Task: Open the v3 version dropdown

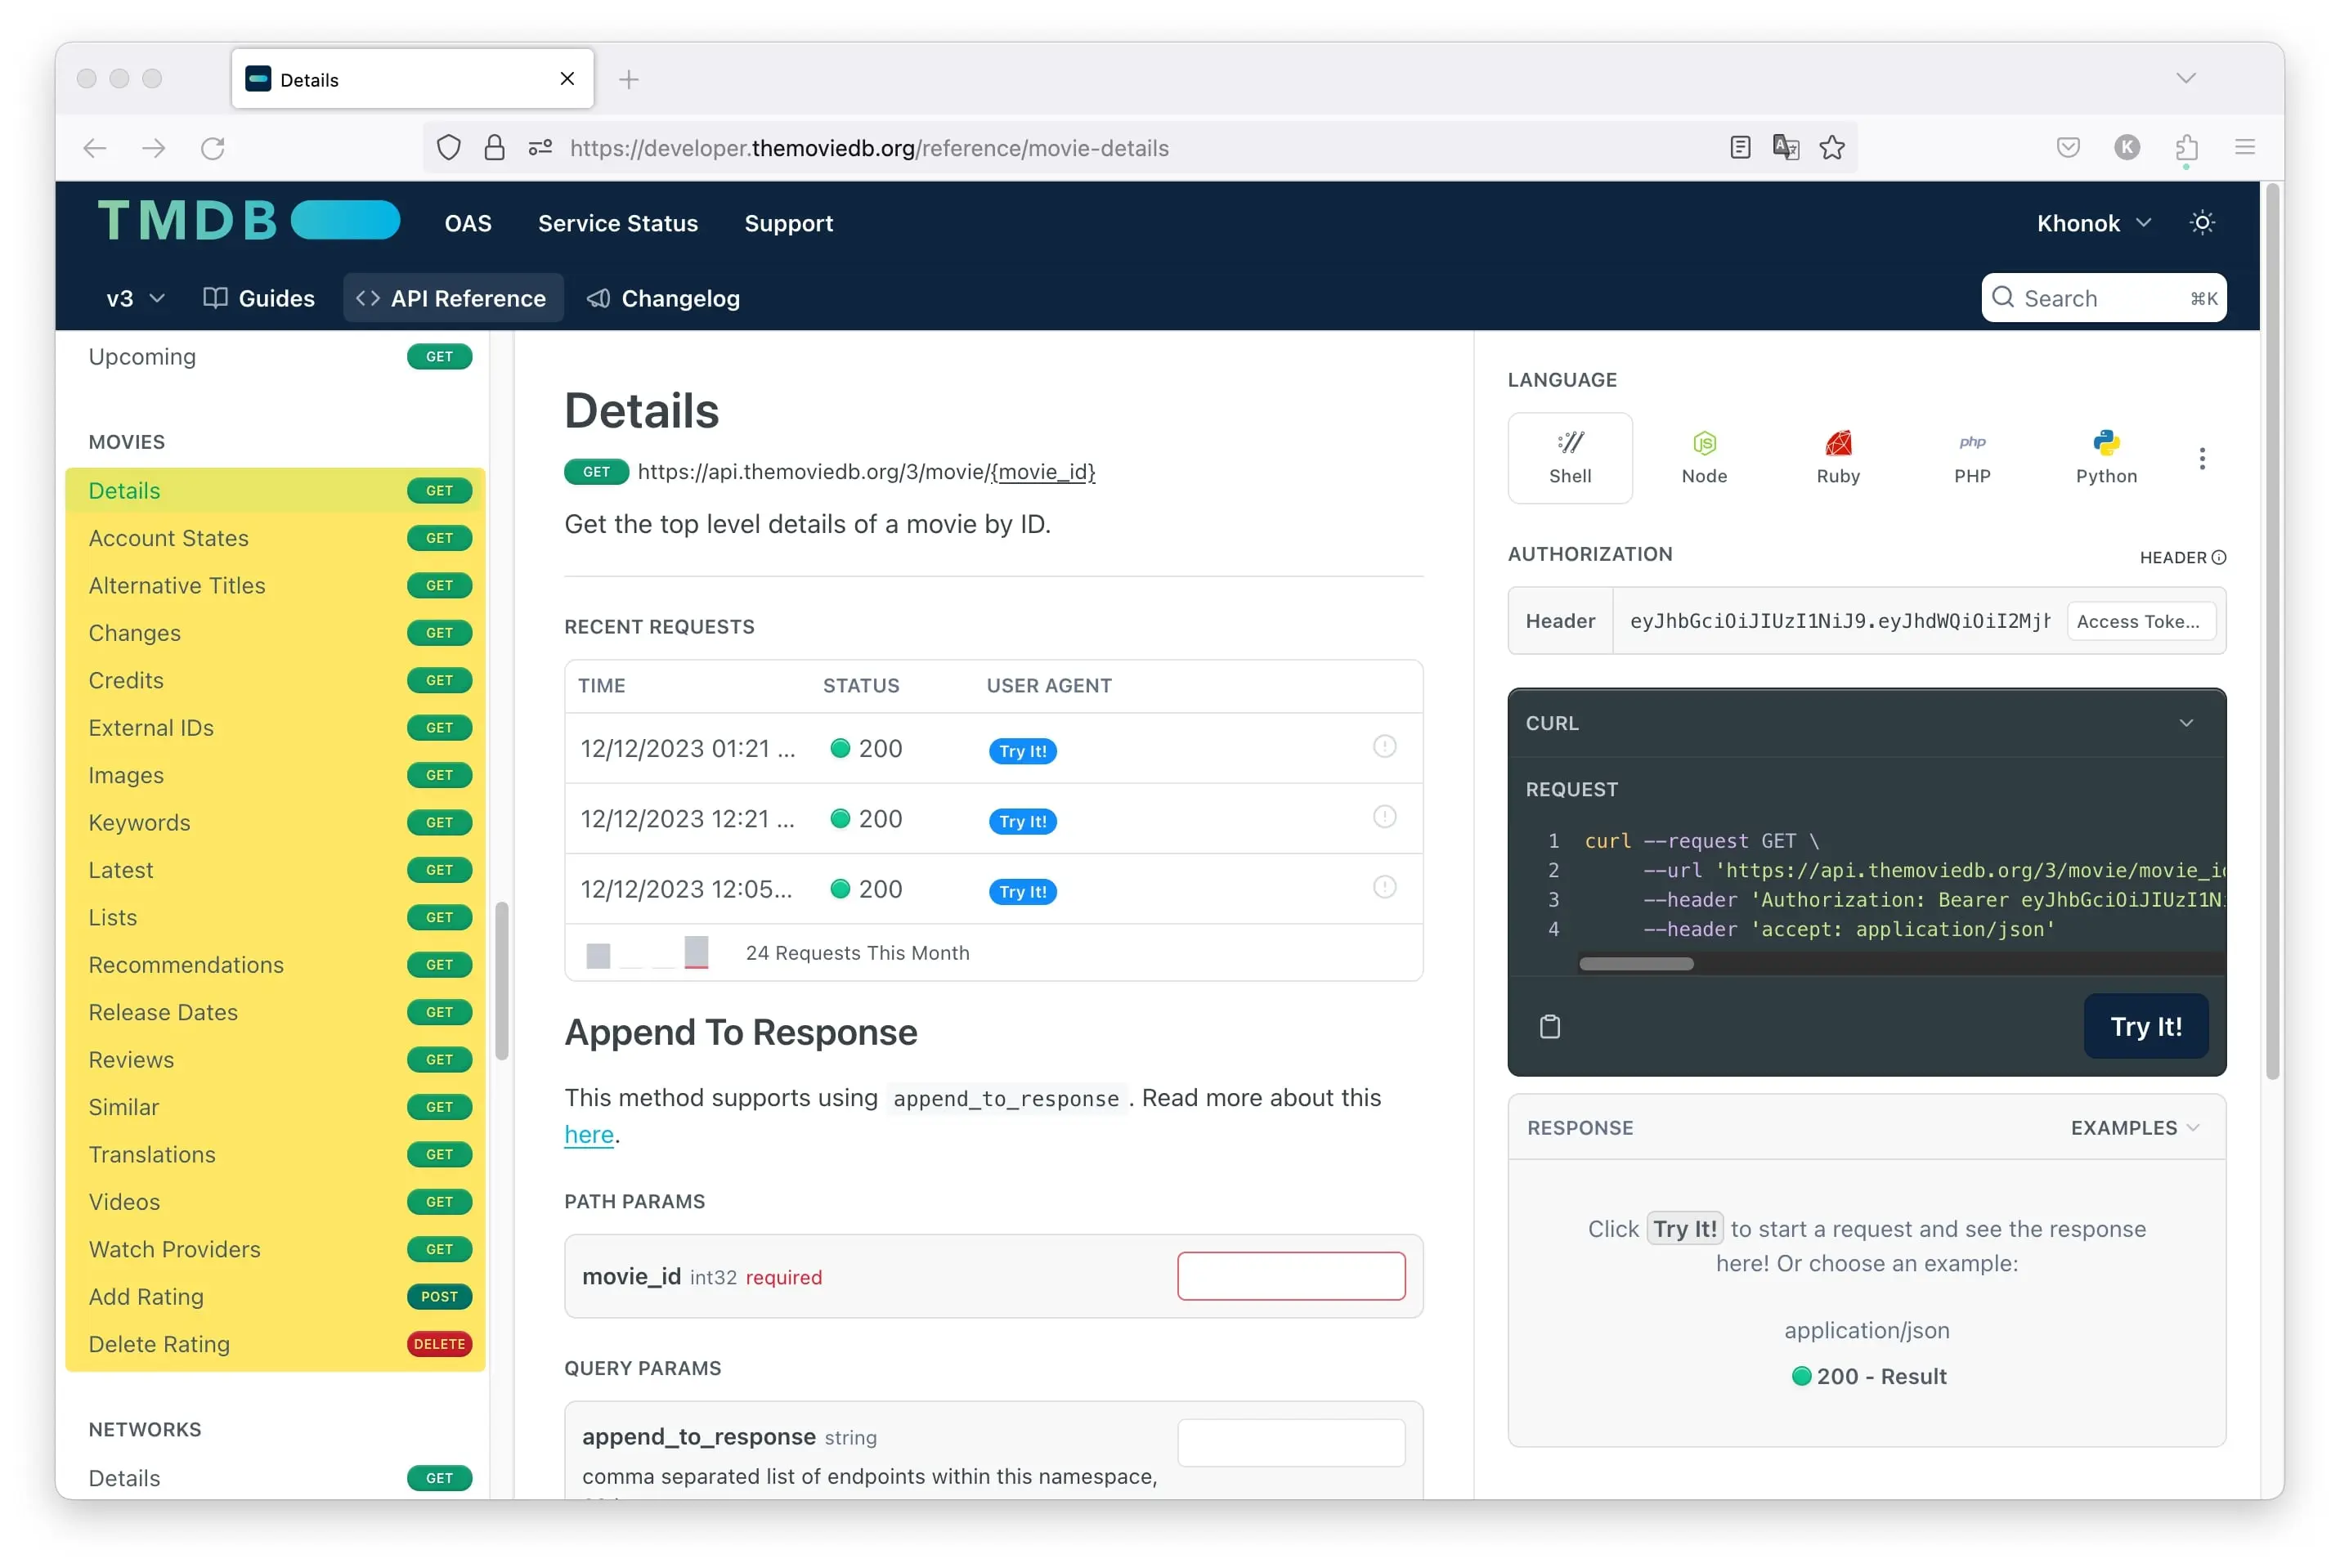Action: click(135, 298)
